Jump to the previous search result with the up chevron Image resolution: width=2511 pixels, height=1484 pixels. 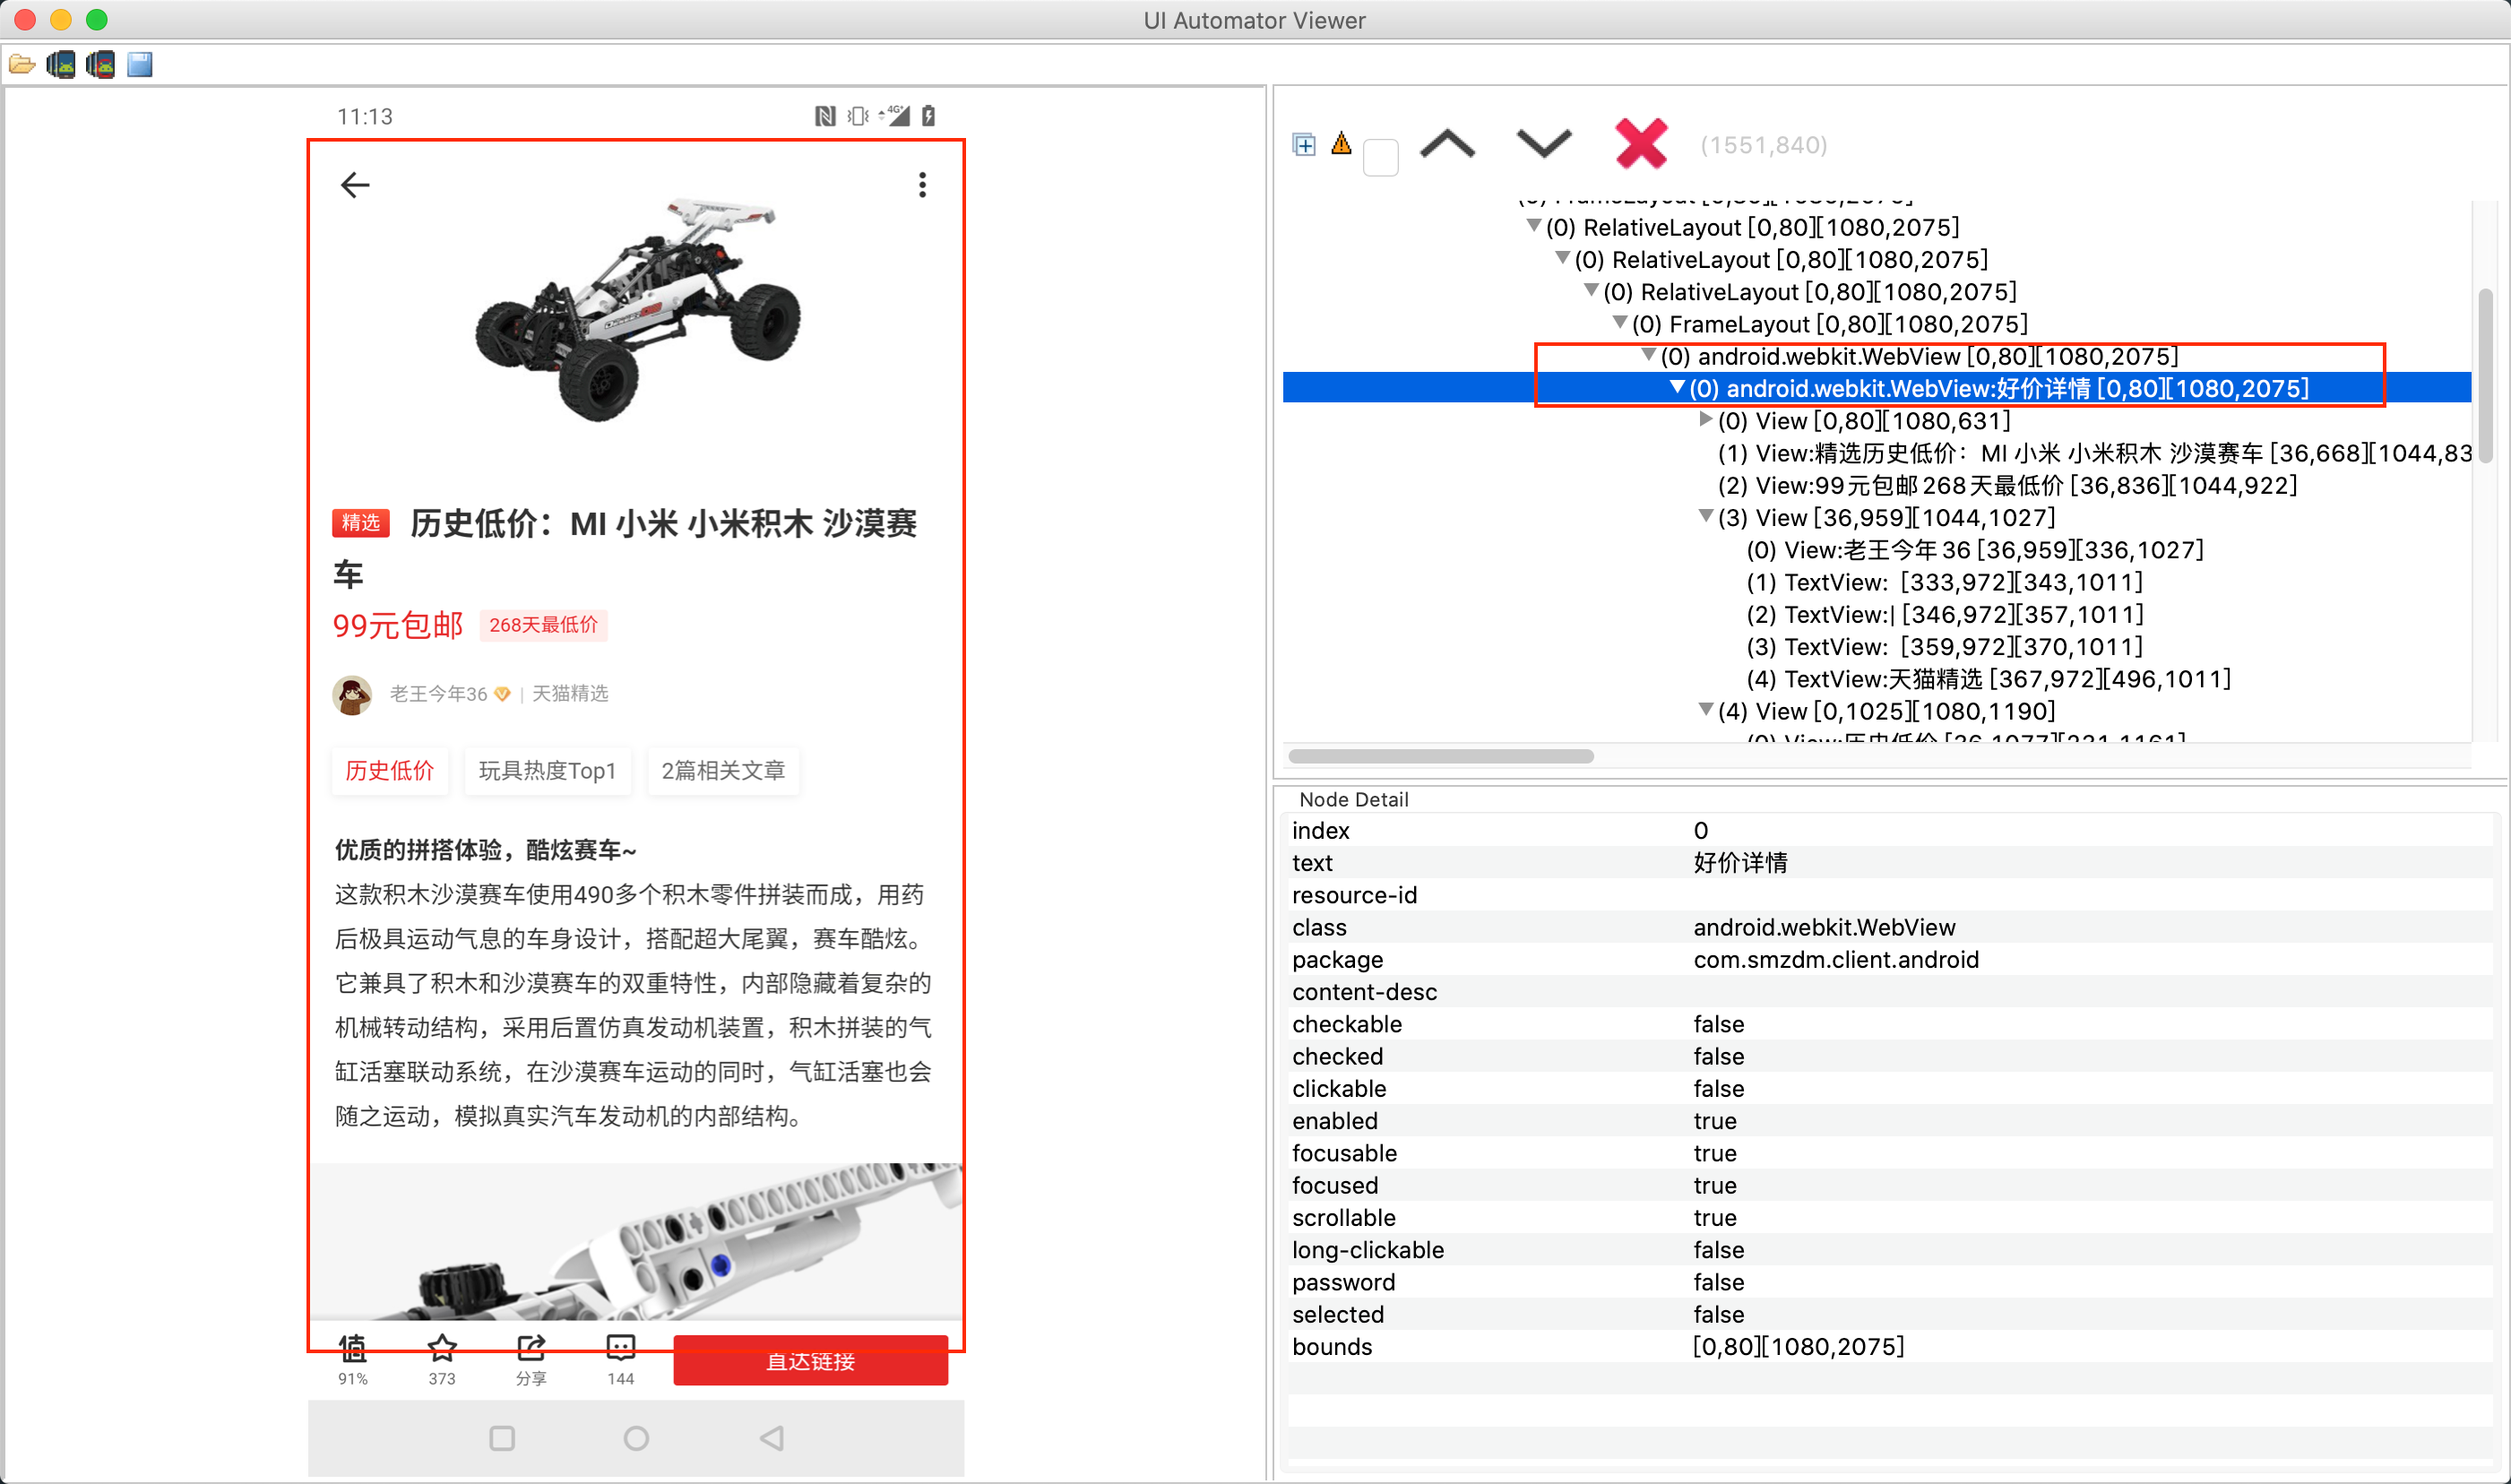click(x=1447, y=145)
